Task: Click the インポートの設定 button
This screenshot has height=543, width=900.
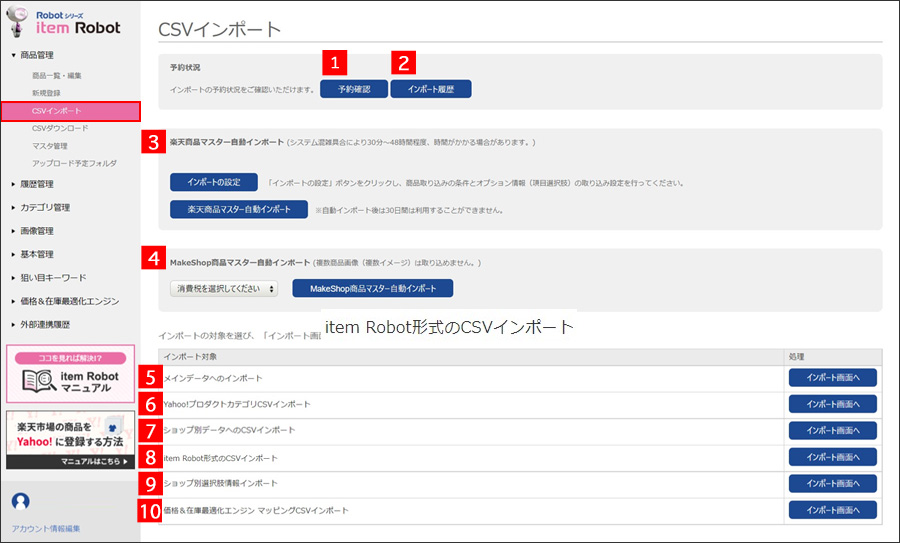Action: pyautogui.click(x=214, y=183)
